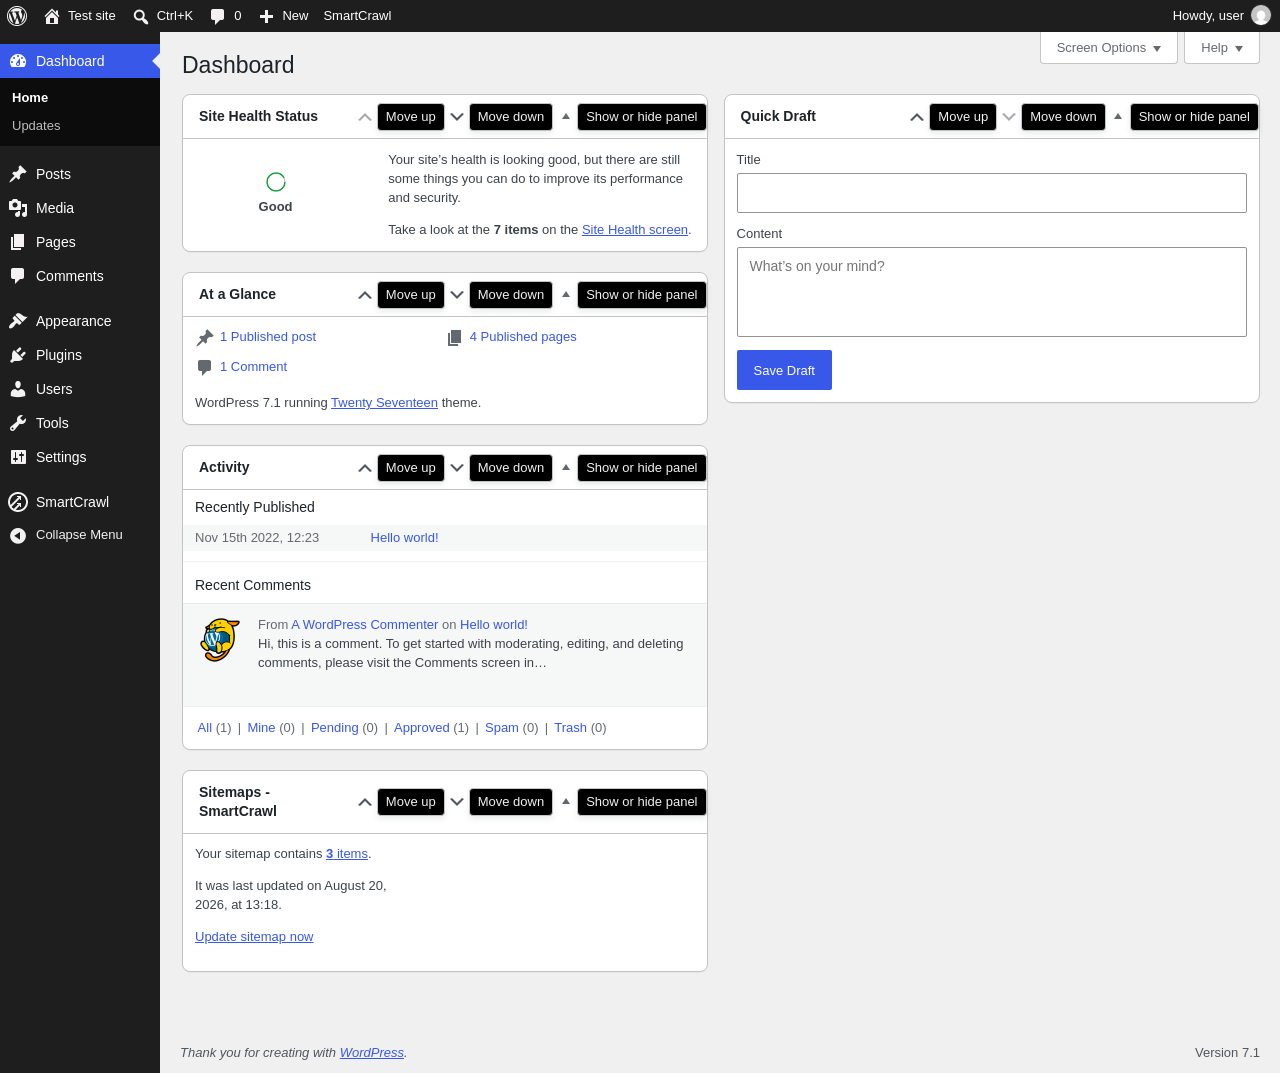Move Activity panel up arrow
The width and height of the screenshot is (1280, 1073).
click(365, 468)
